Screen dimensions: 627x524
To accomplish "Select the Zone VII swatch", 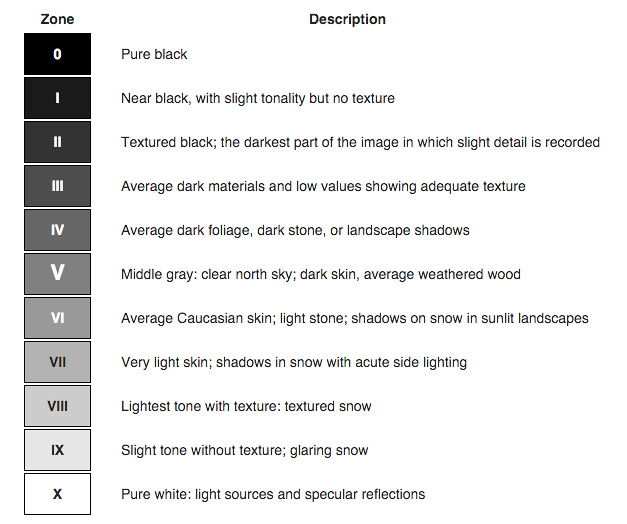I will (57, 362).
